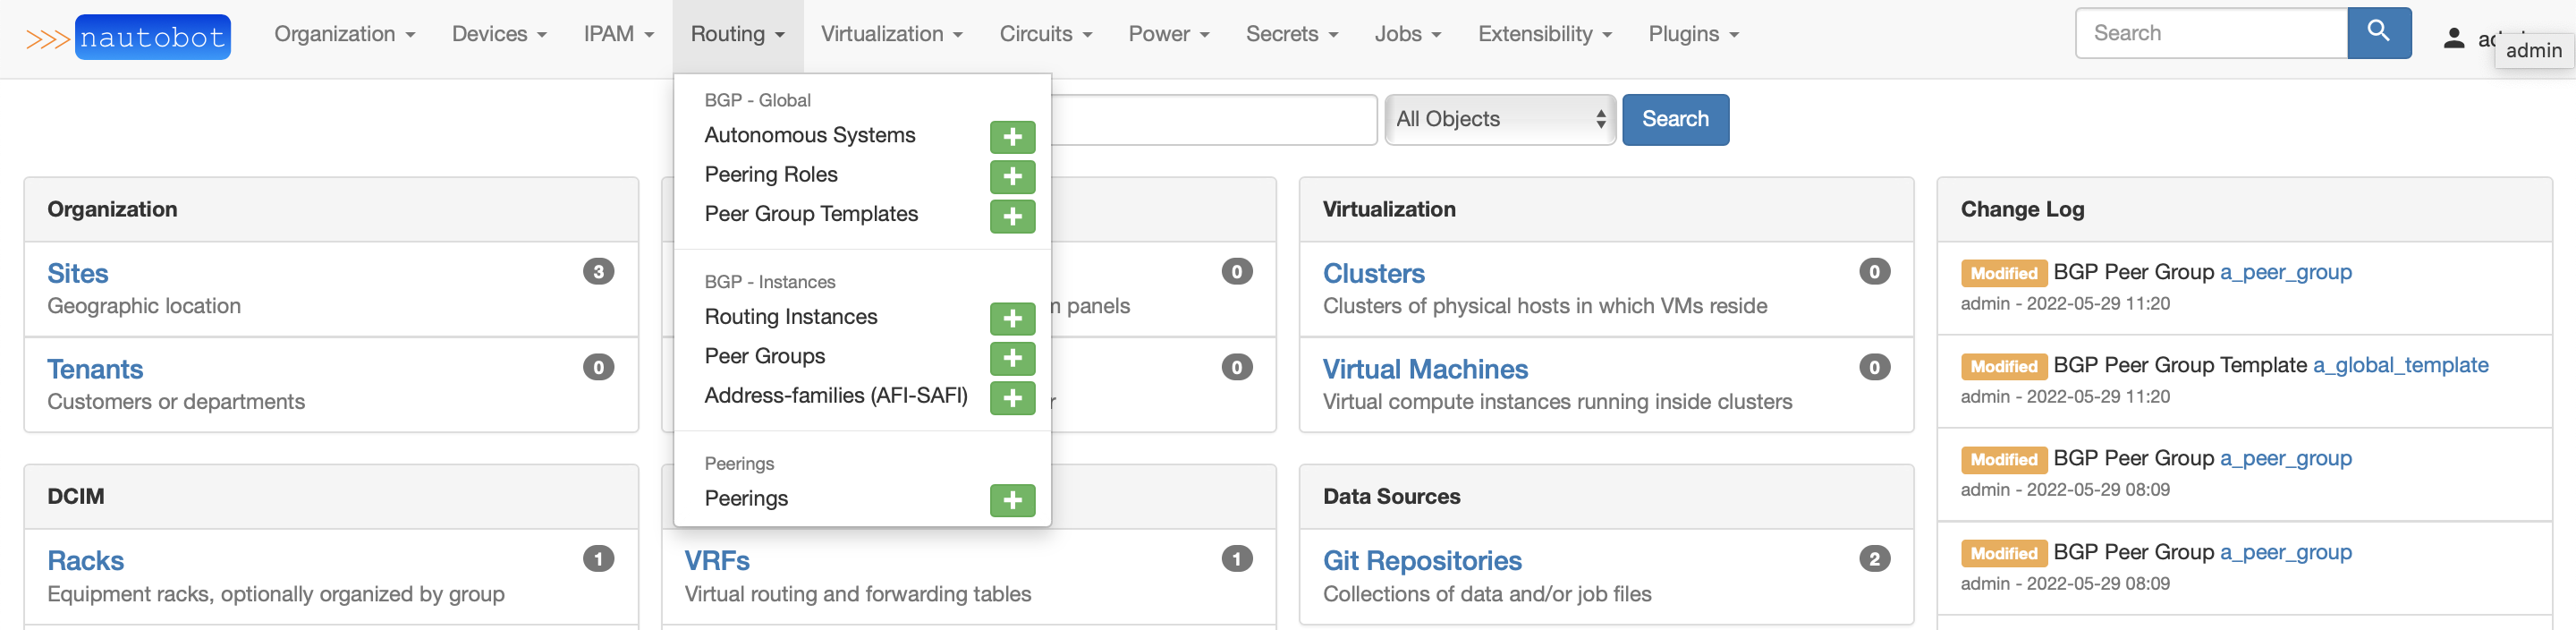Click the Nautobot logo
2576x630 pixels.
click(152, 37)
